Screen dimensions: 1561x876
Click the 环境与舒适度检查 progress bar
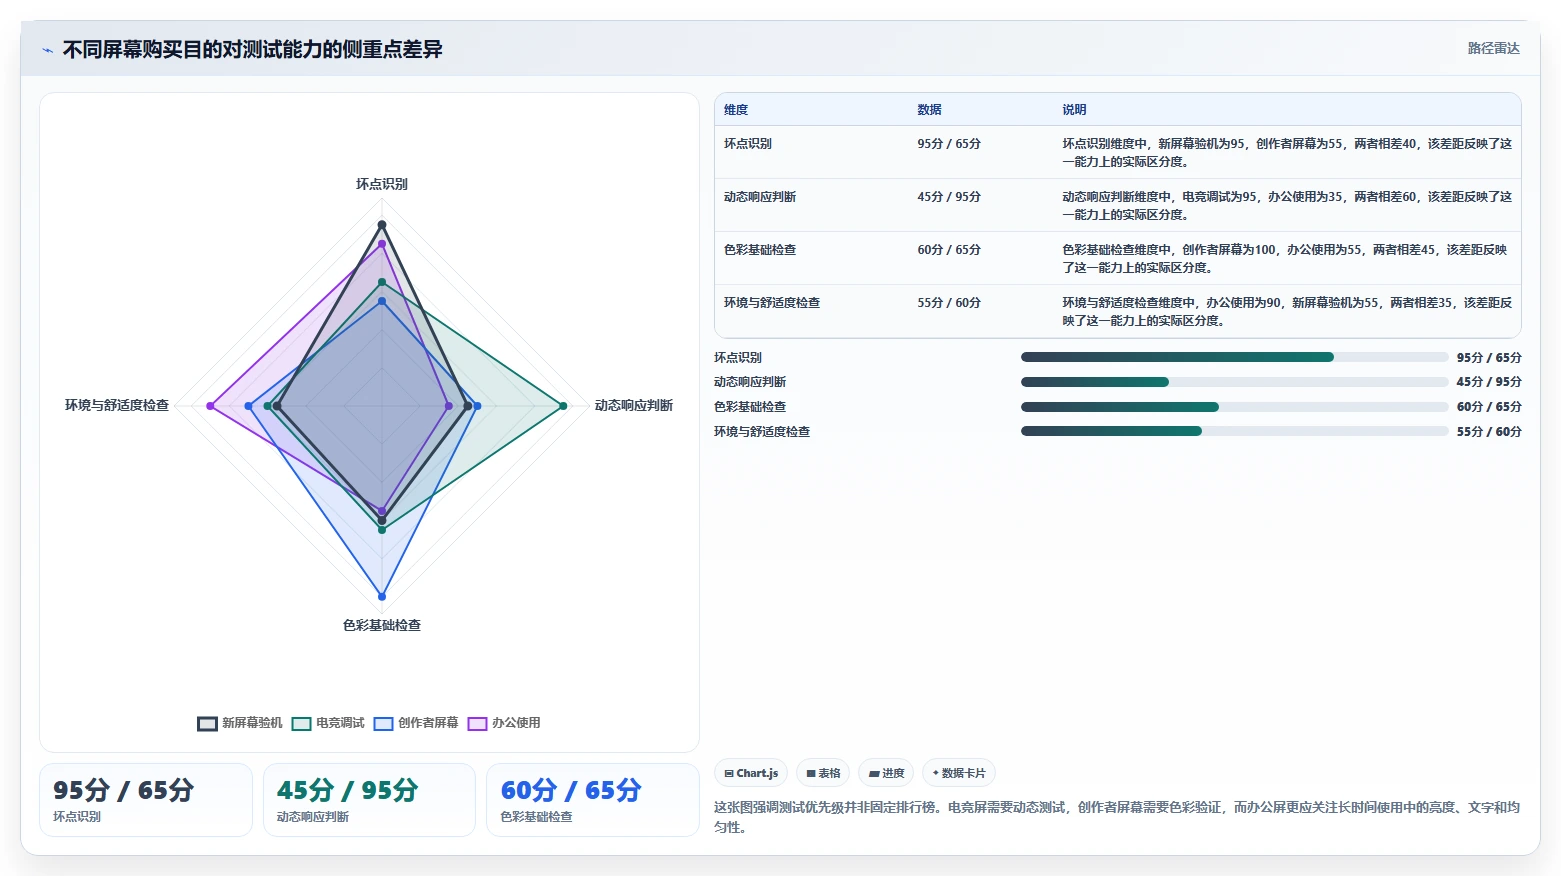[1234, 431]
